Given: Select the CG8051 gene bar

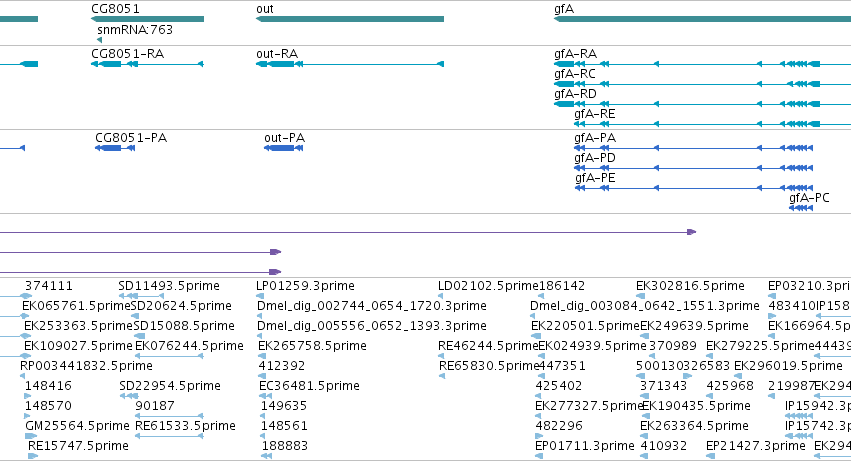Looking at the screenshot, I should point(147,19).
